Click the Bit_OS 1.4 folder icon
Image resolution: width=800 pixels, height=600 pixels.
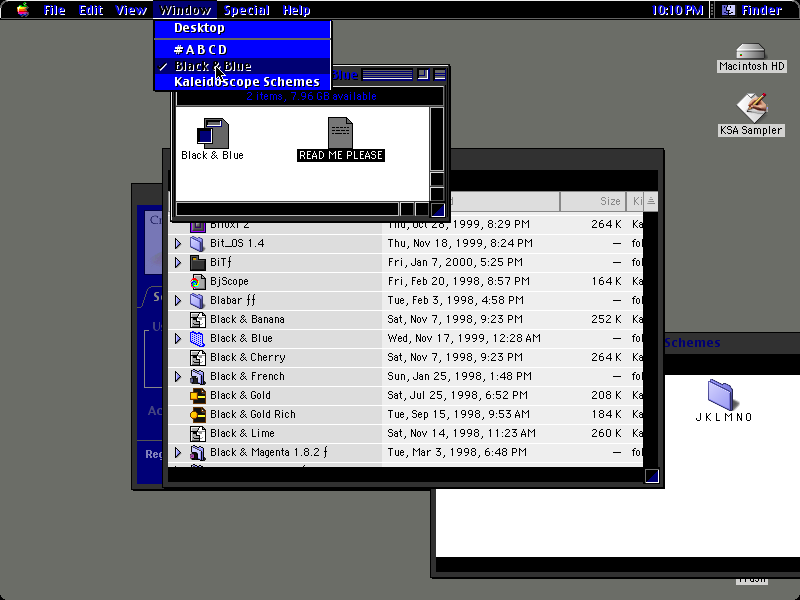(197, 243)
